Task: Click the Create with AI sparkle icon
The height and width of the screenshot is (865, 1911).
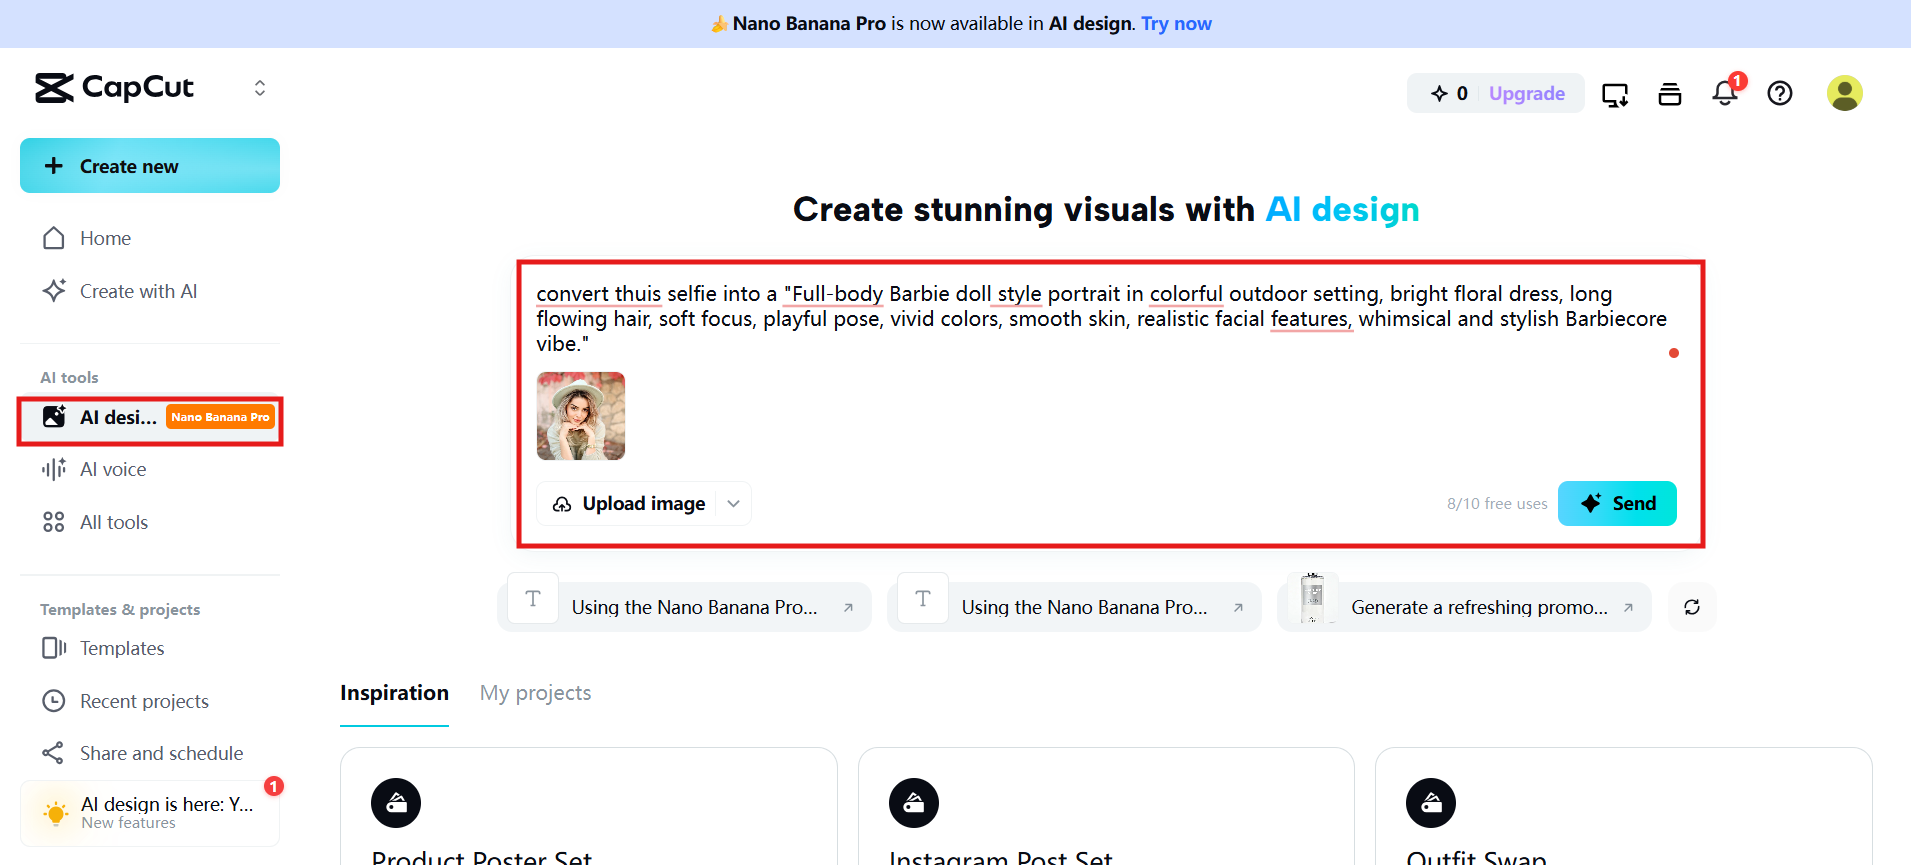Action: [54, 291]
